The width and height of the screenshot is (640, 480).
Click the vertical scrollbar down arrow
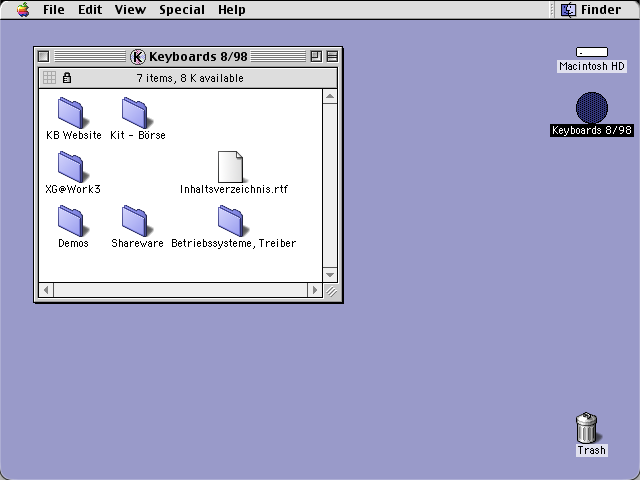(x=330, y=275)
